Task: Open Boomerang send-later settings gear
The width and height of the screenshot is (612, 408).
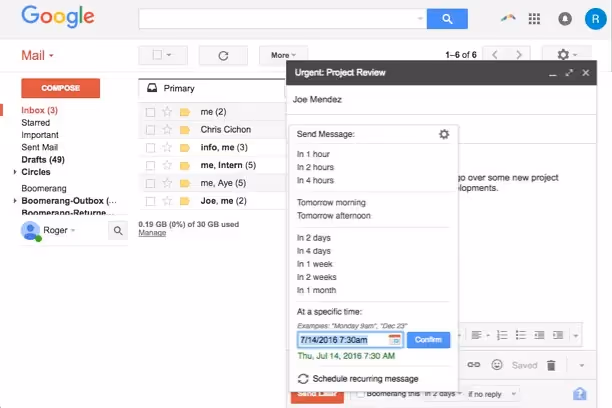Action: coord(444,134)
